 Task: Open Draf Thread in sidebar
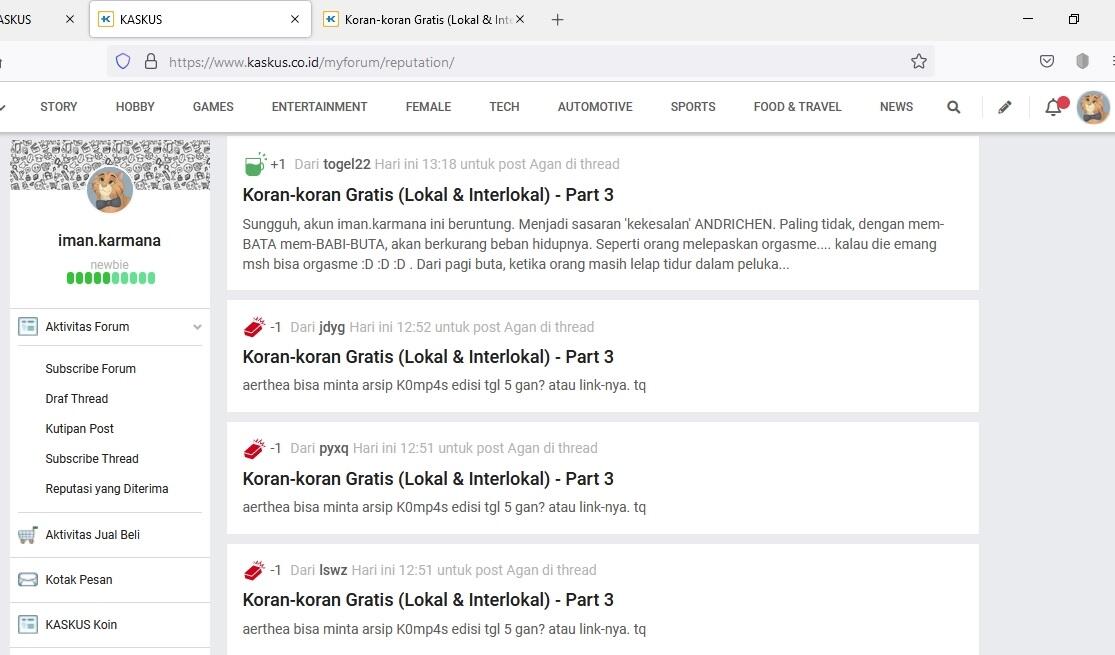coord(77,398)
